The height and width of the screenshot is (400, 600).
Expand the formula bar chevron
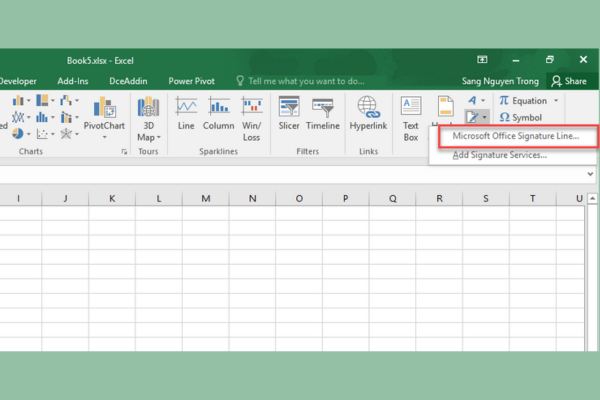(590, 174)
